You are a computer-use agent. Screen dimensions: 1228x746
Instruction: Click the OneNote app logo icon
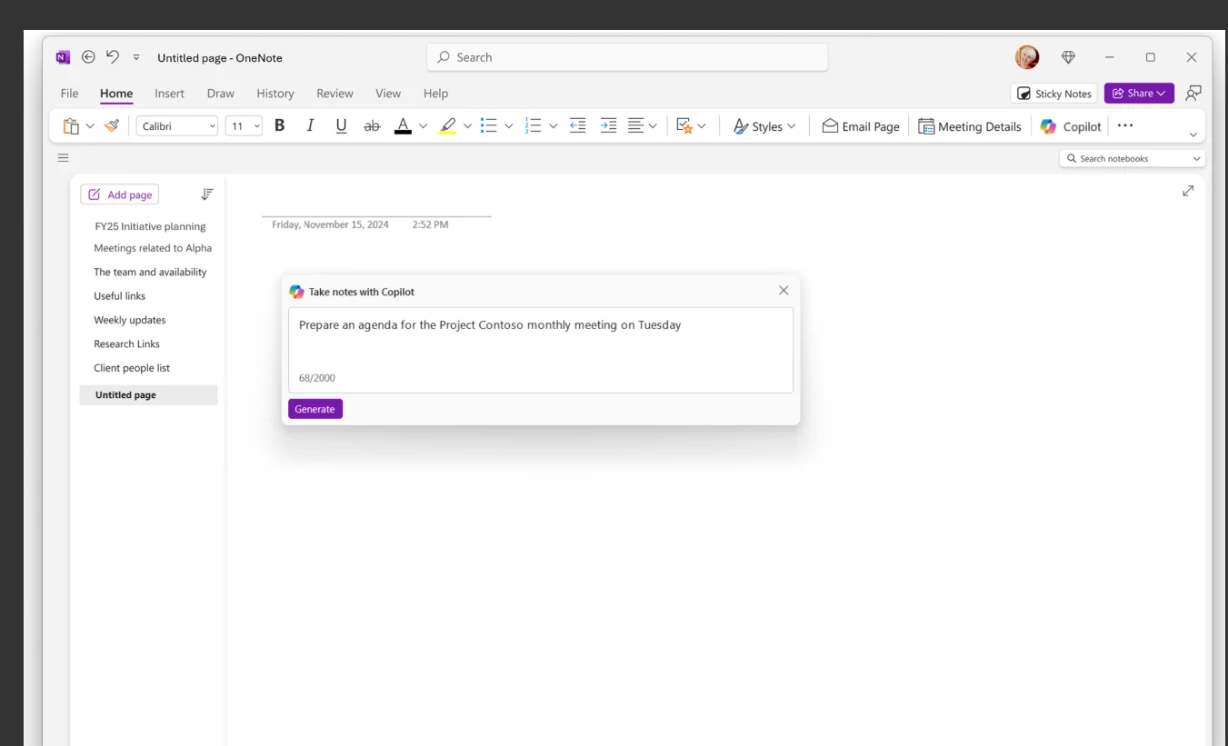pos(63,57)
